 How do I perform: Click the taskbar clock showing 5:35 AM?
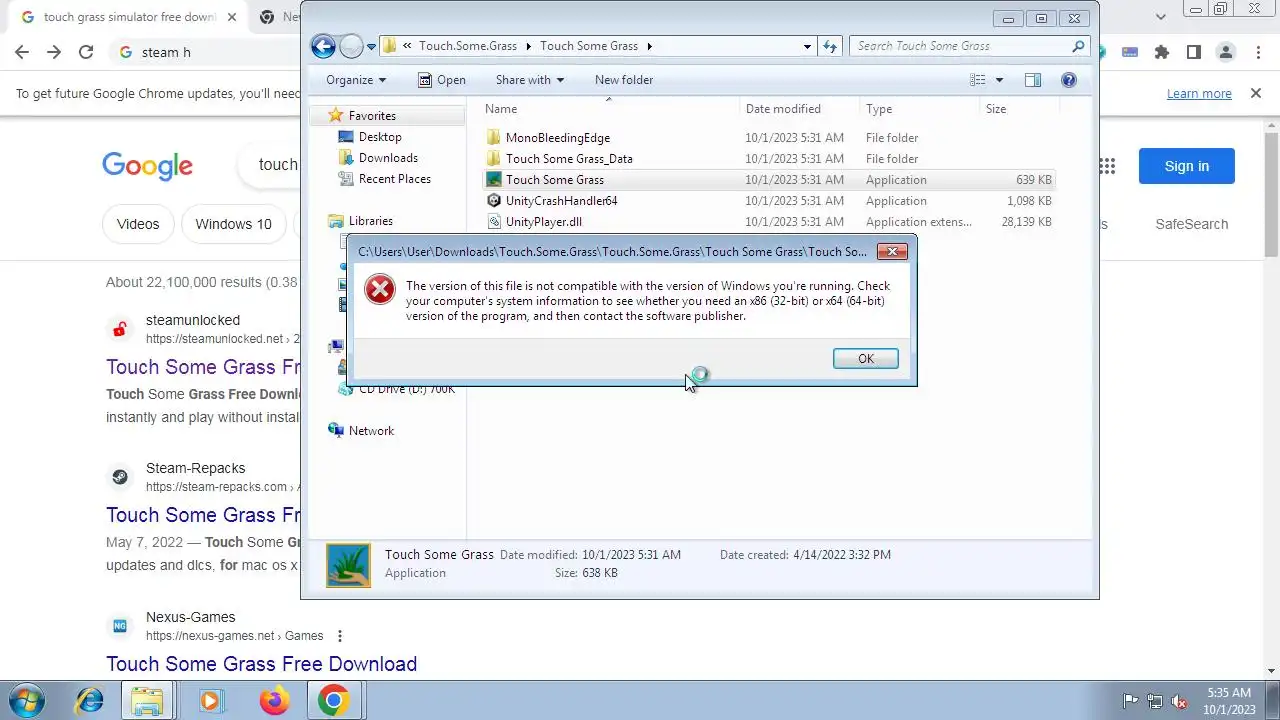(1229, 701)
